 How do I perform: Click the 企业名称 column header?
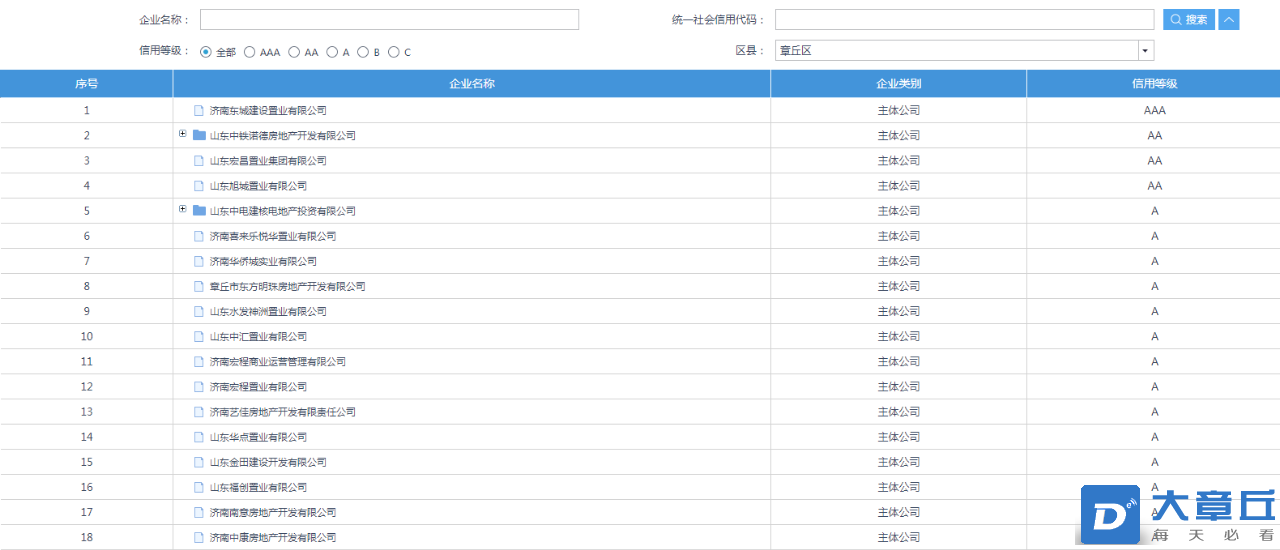coord(472,84)
